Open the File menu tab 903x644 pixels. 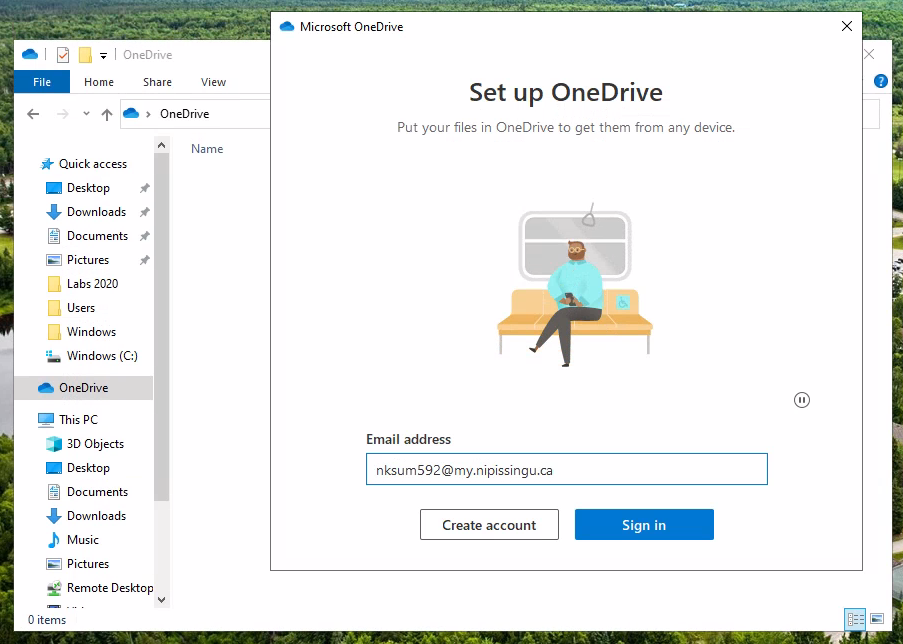(42, 82)
